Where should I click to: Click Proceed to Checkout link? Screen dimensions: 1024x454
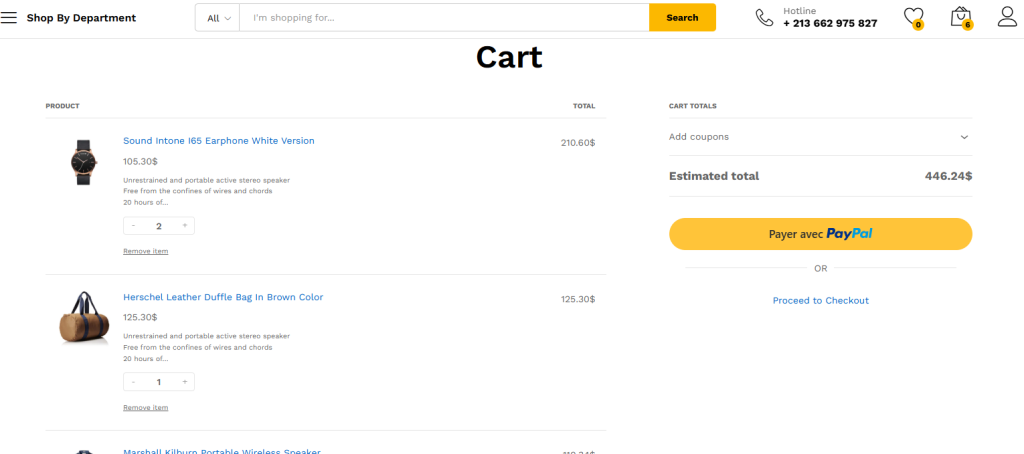pyautogui.click(x=820, y=300)
